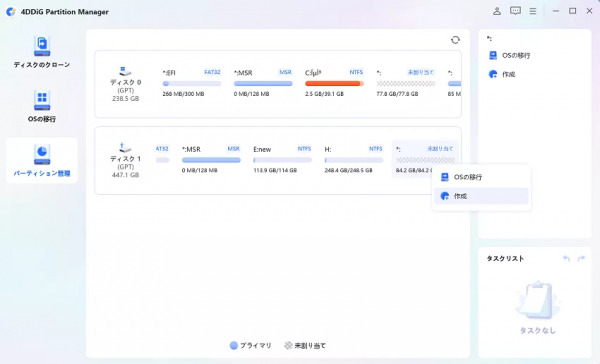Click the タスクなし empty clipboard image

point(538,300)
